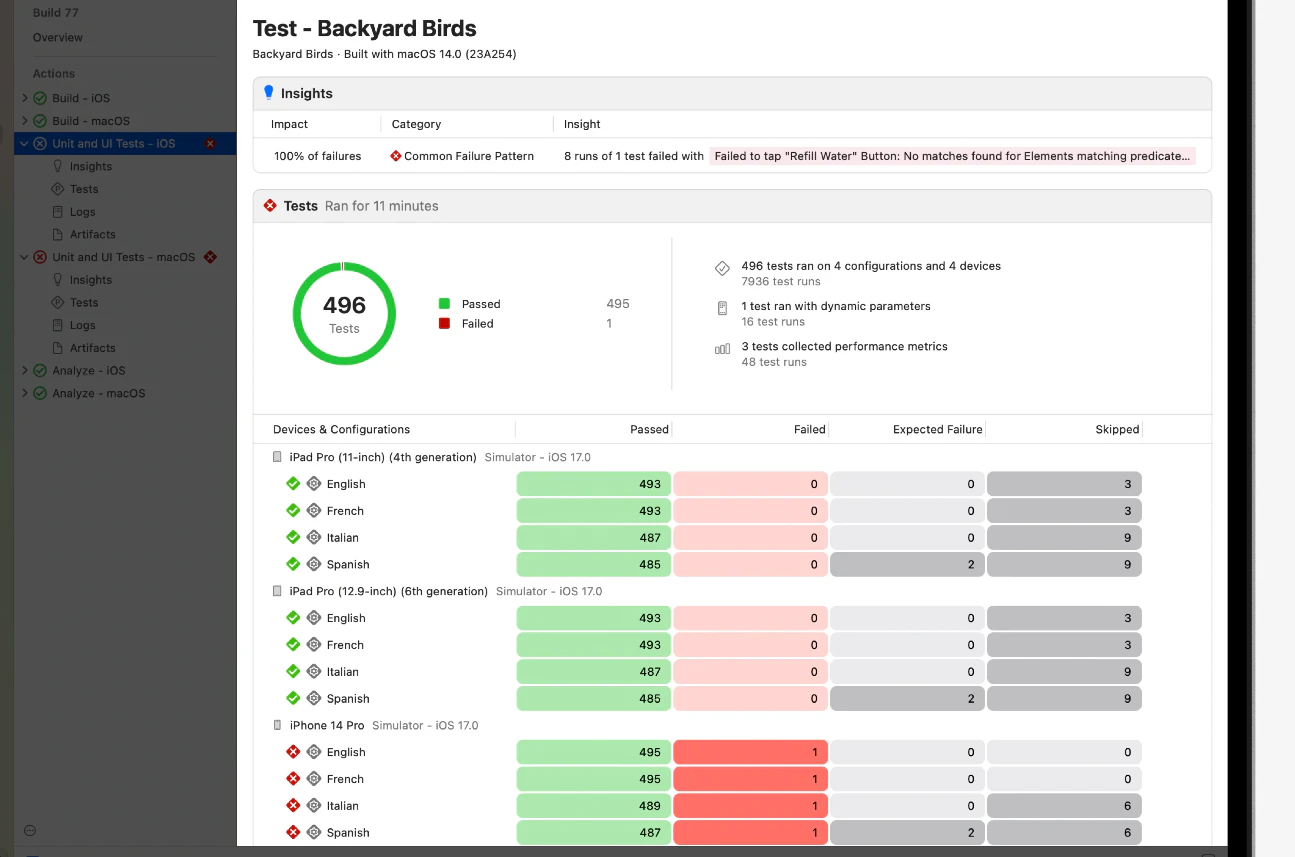Click 'Ran for 11 minutes' text in Tests header
This screenshot has width=1295, height=857.
pos(382,206)
